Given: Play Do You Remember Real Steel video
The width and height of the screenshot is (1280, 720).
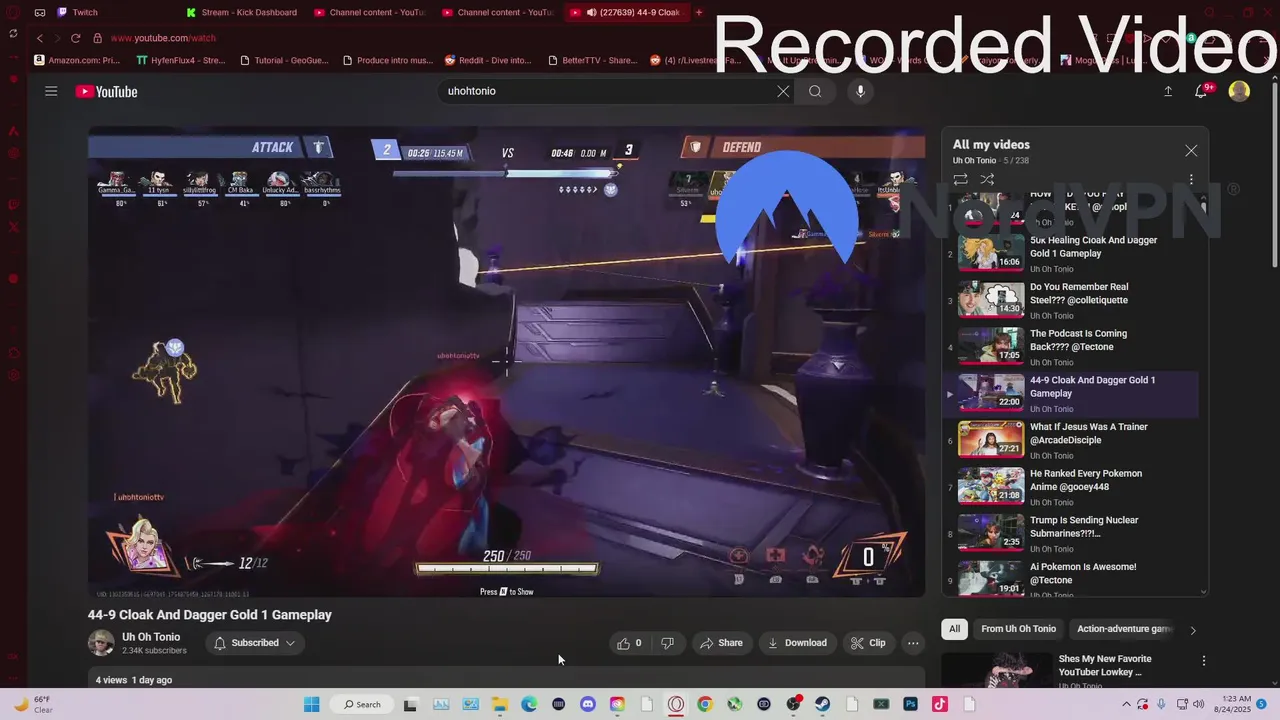Looking at the screenshot, I should [1071, 301].
